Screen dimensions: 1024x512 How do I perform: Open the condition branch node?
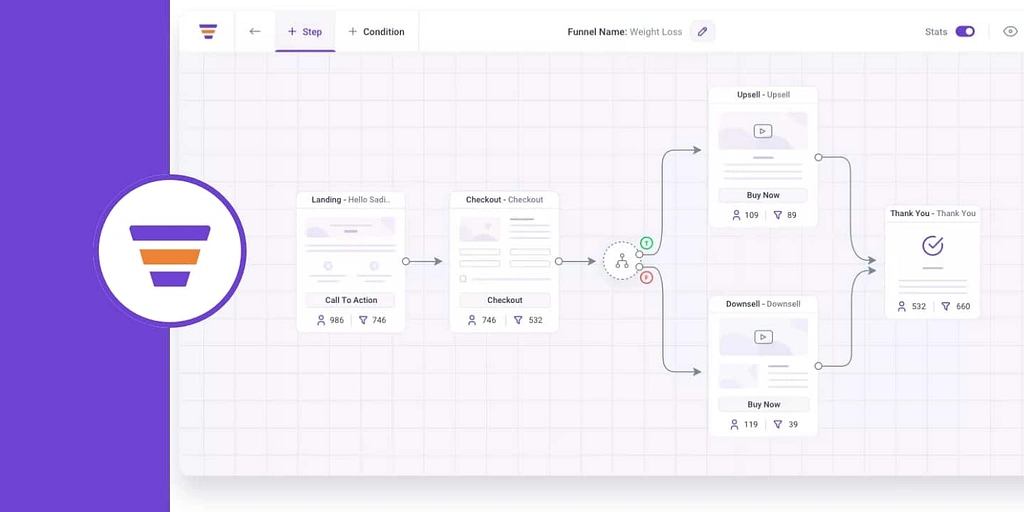[x=622, y=261]
